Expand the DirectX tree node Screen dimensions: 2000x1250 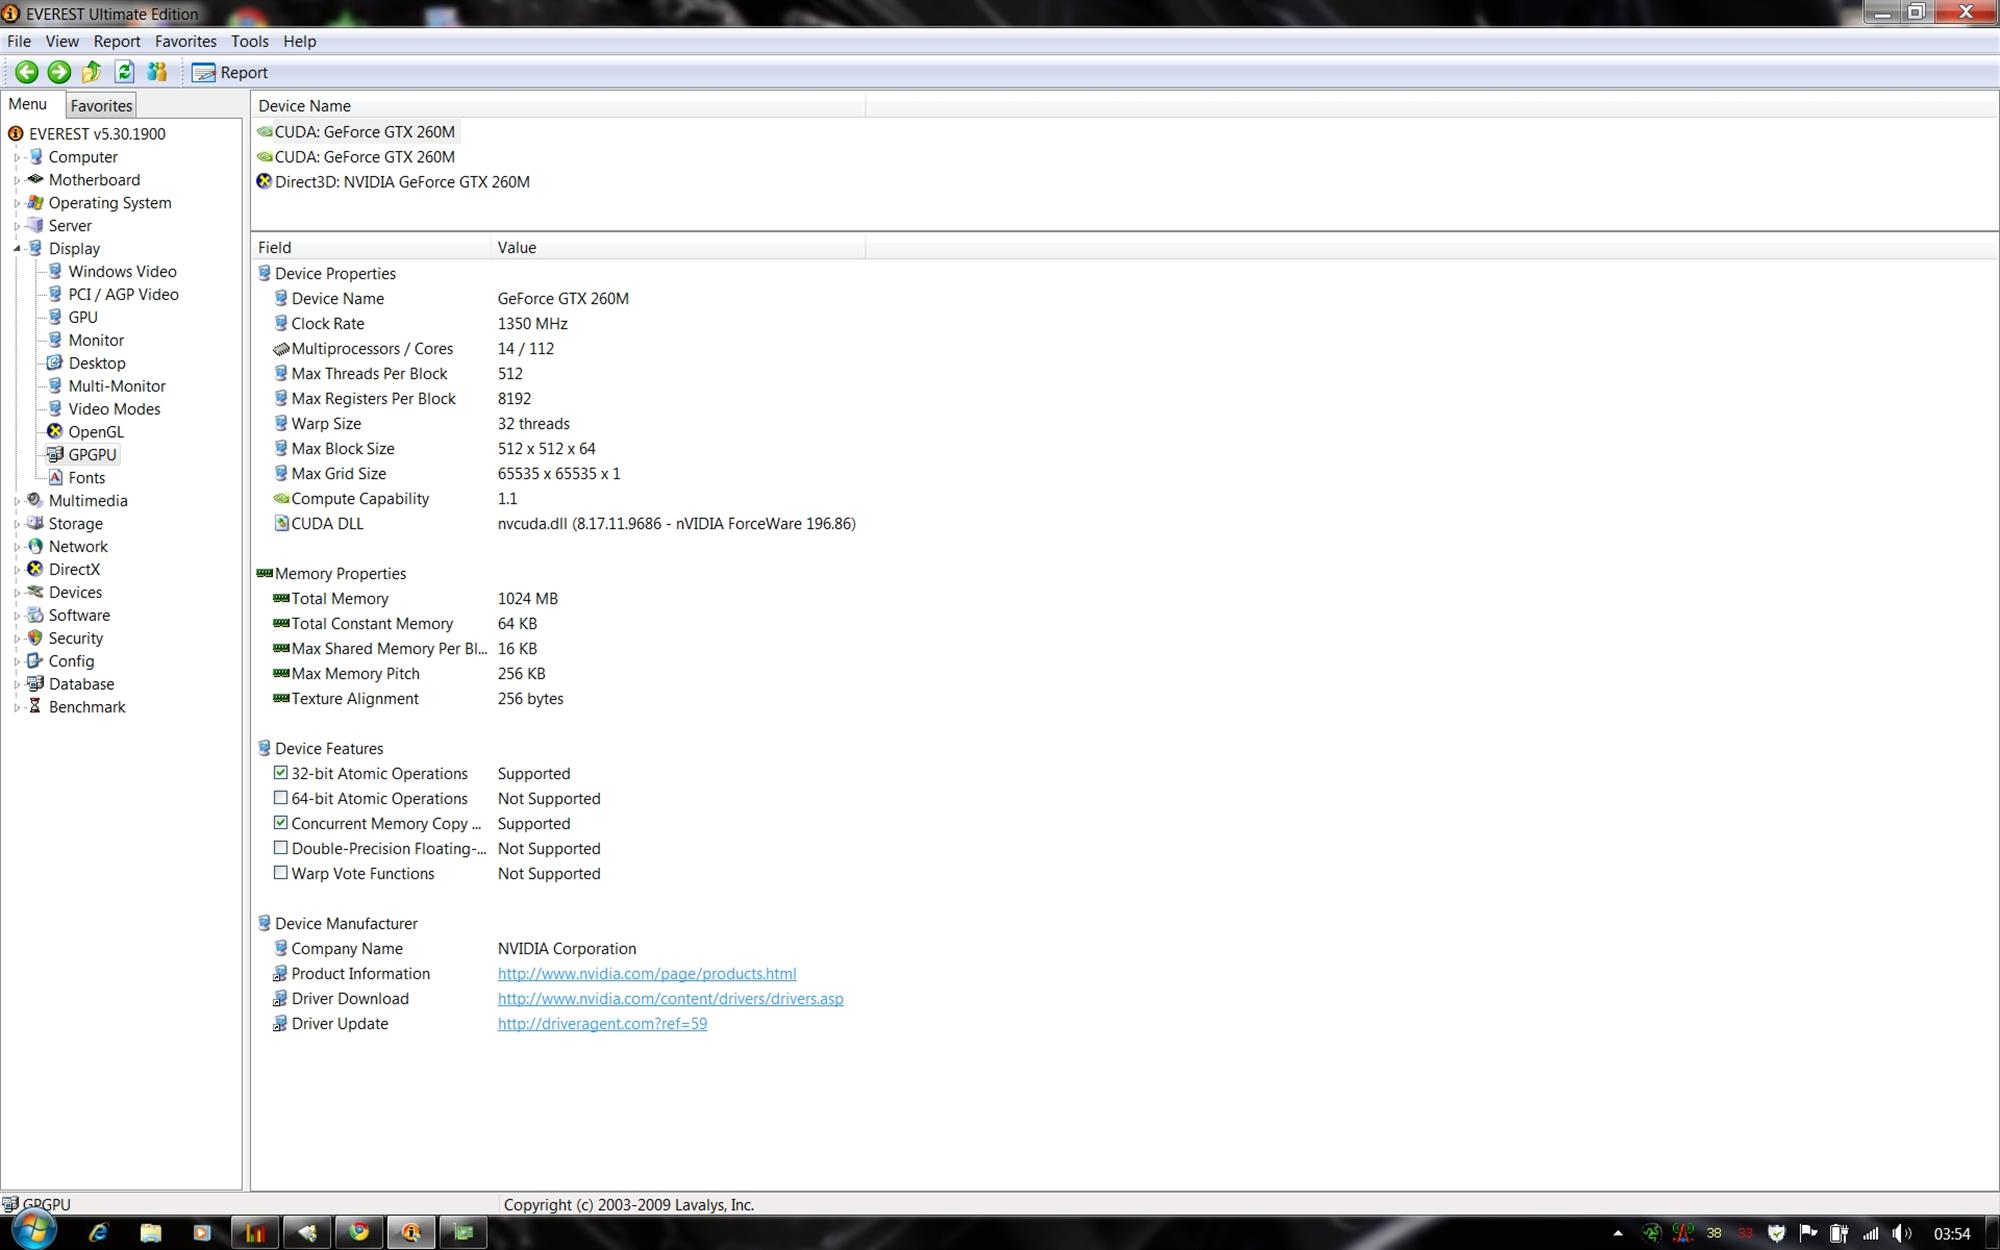click(17, 570)
